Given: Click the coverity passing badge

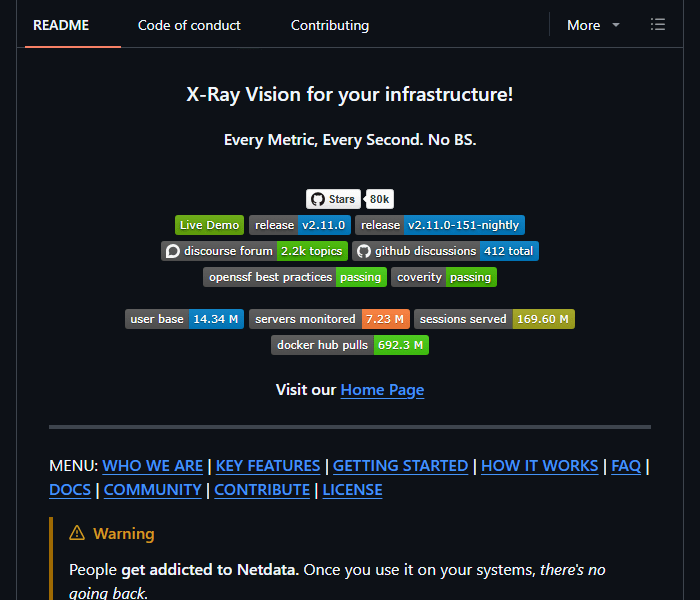Looking at the screenshot, I should [444, 277].
